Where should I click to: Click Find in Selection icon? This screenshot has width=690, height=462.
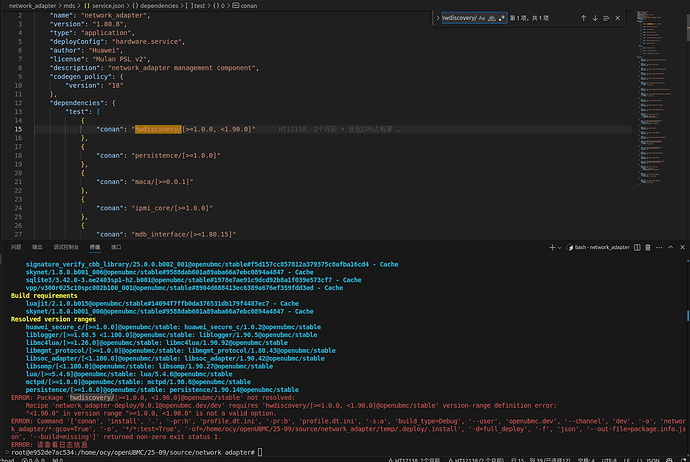607,19
